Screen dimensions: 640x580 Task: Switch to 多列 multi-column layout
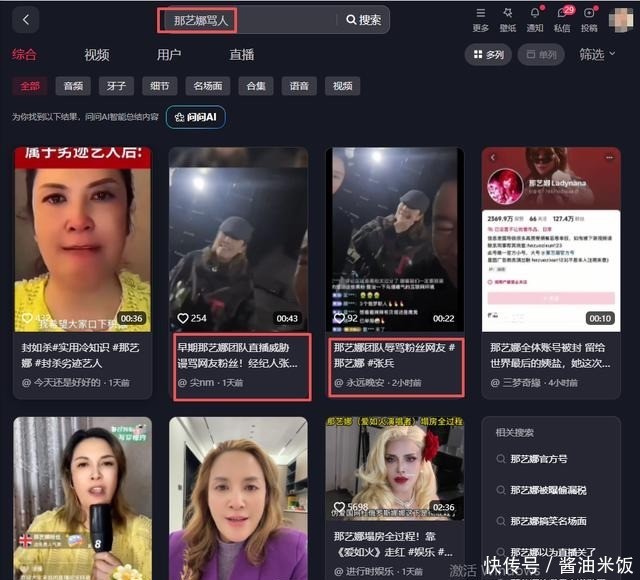point(485,55)
